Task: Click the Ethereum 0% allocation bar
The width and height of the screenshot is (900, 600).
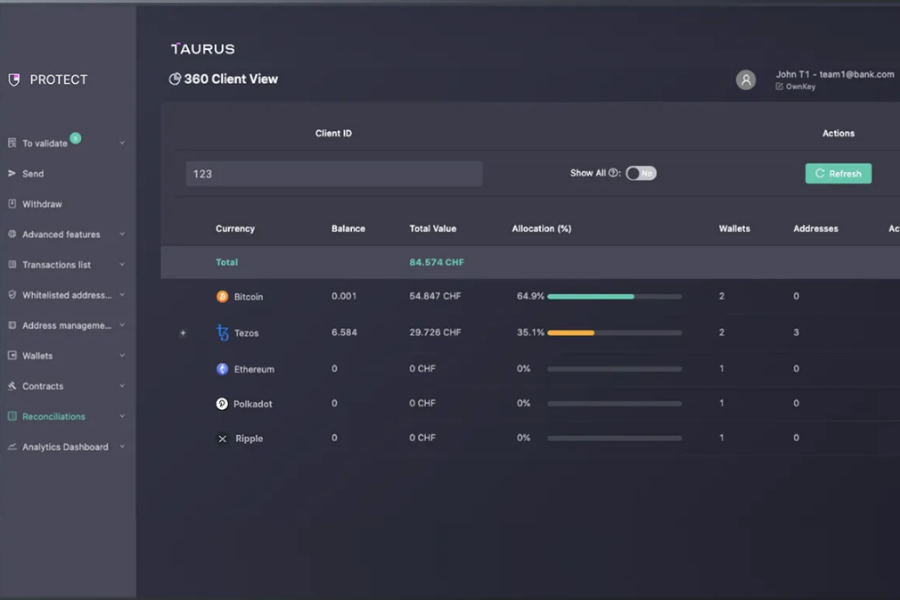Action: [x=614, y=369]
